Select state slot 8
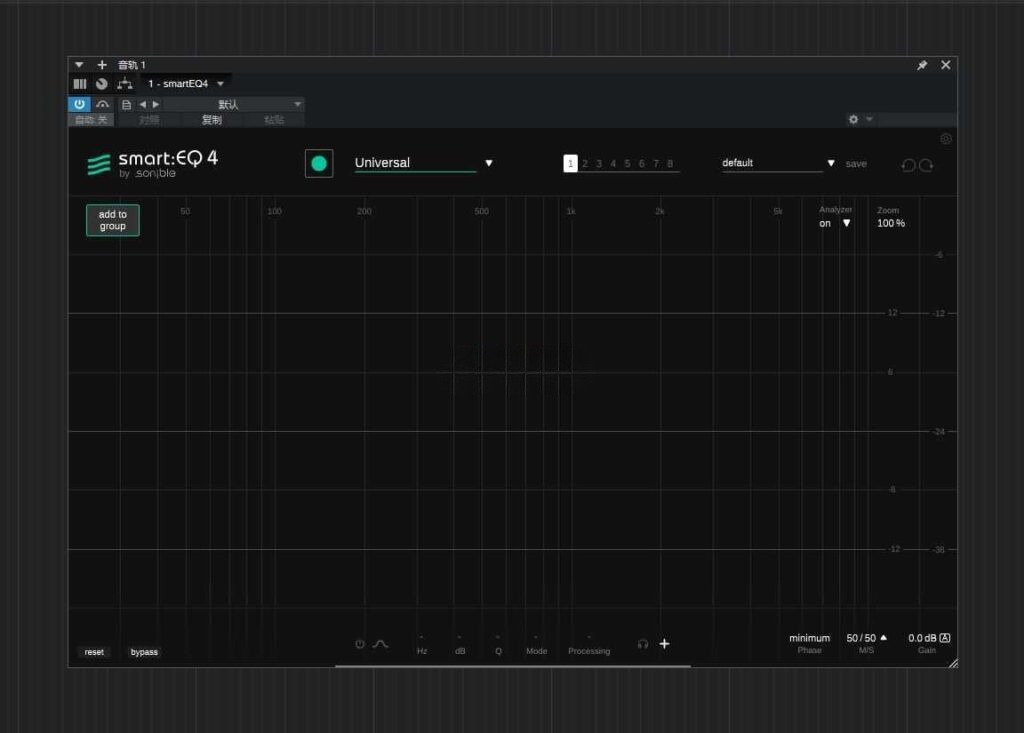Screen dimensions: 1024x733 670,163
